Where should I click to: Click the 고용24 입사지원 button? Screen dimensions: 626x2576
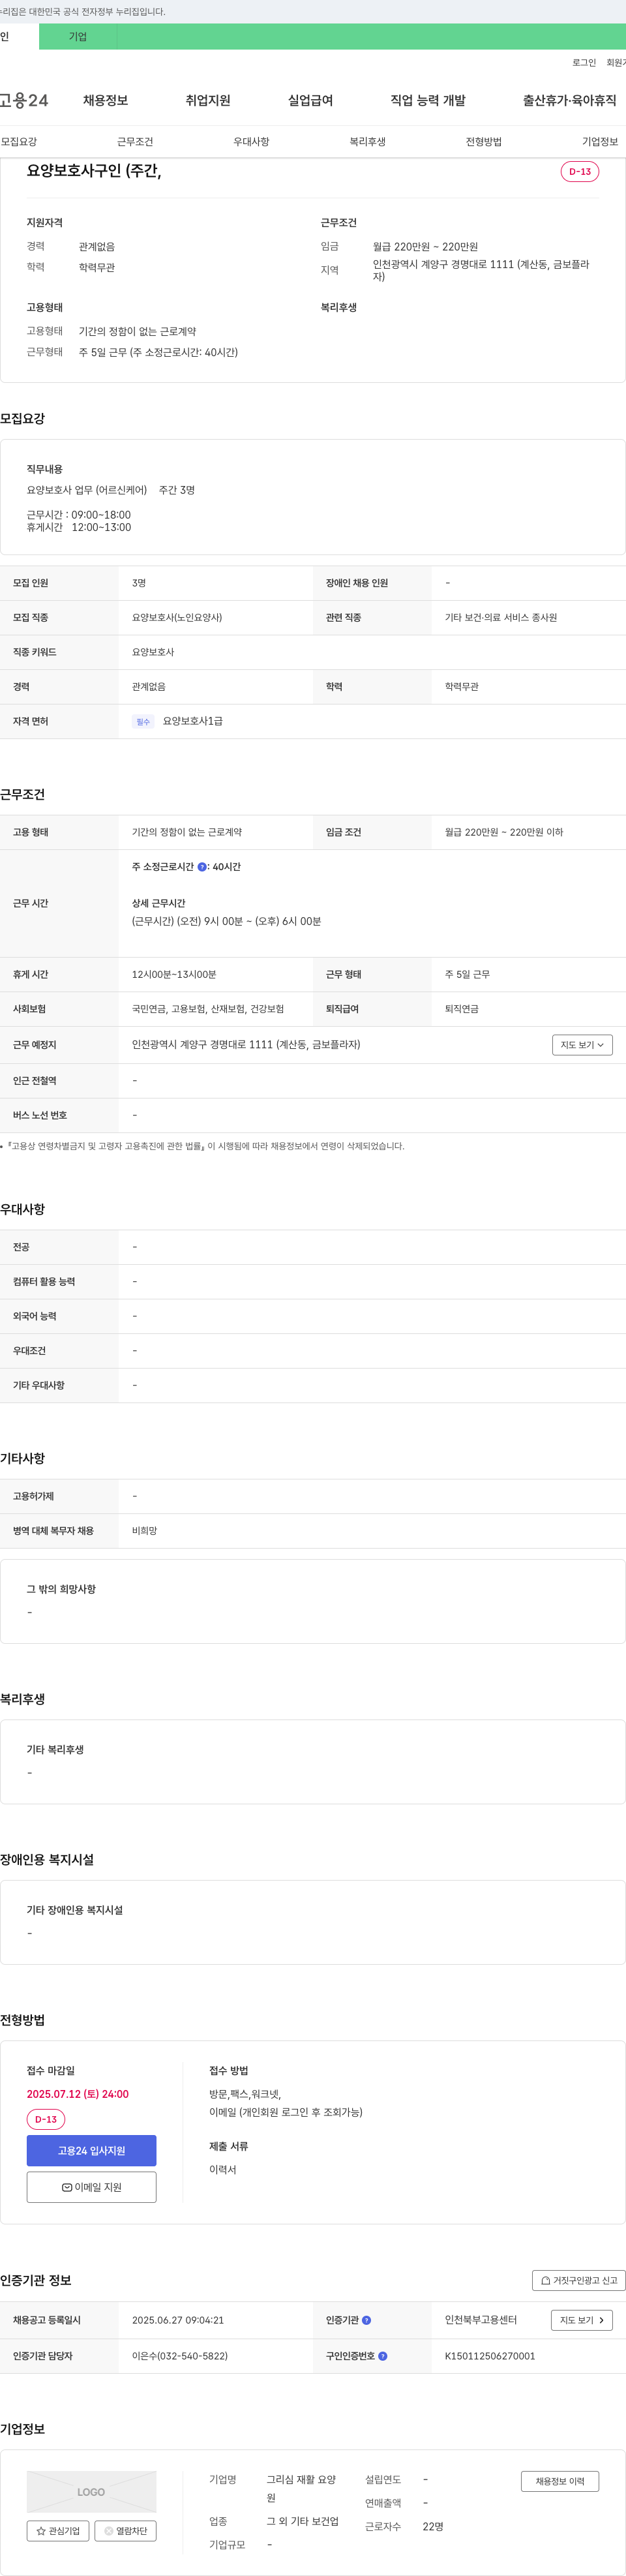[x=91, y=2150]
